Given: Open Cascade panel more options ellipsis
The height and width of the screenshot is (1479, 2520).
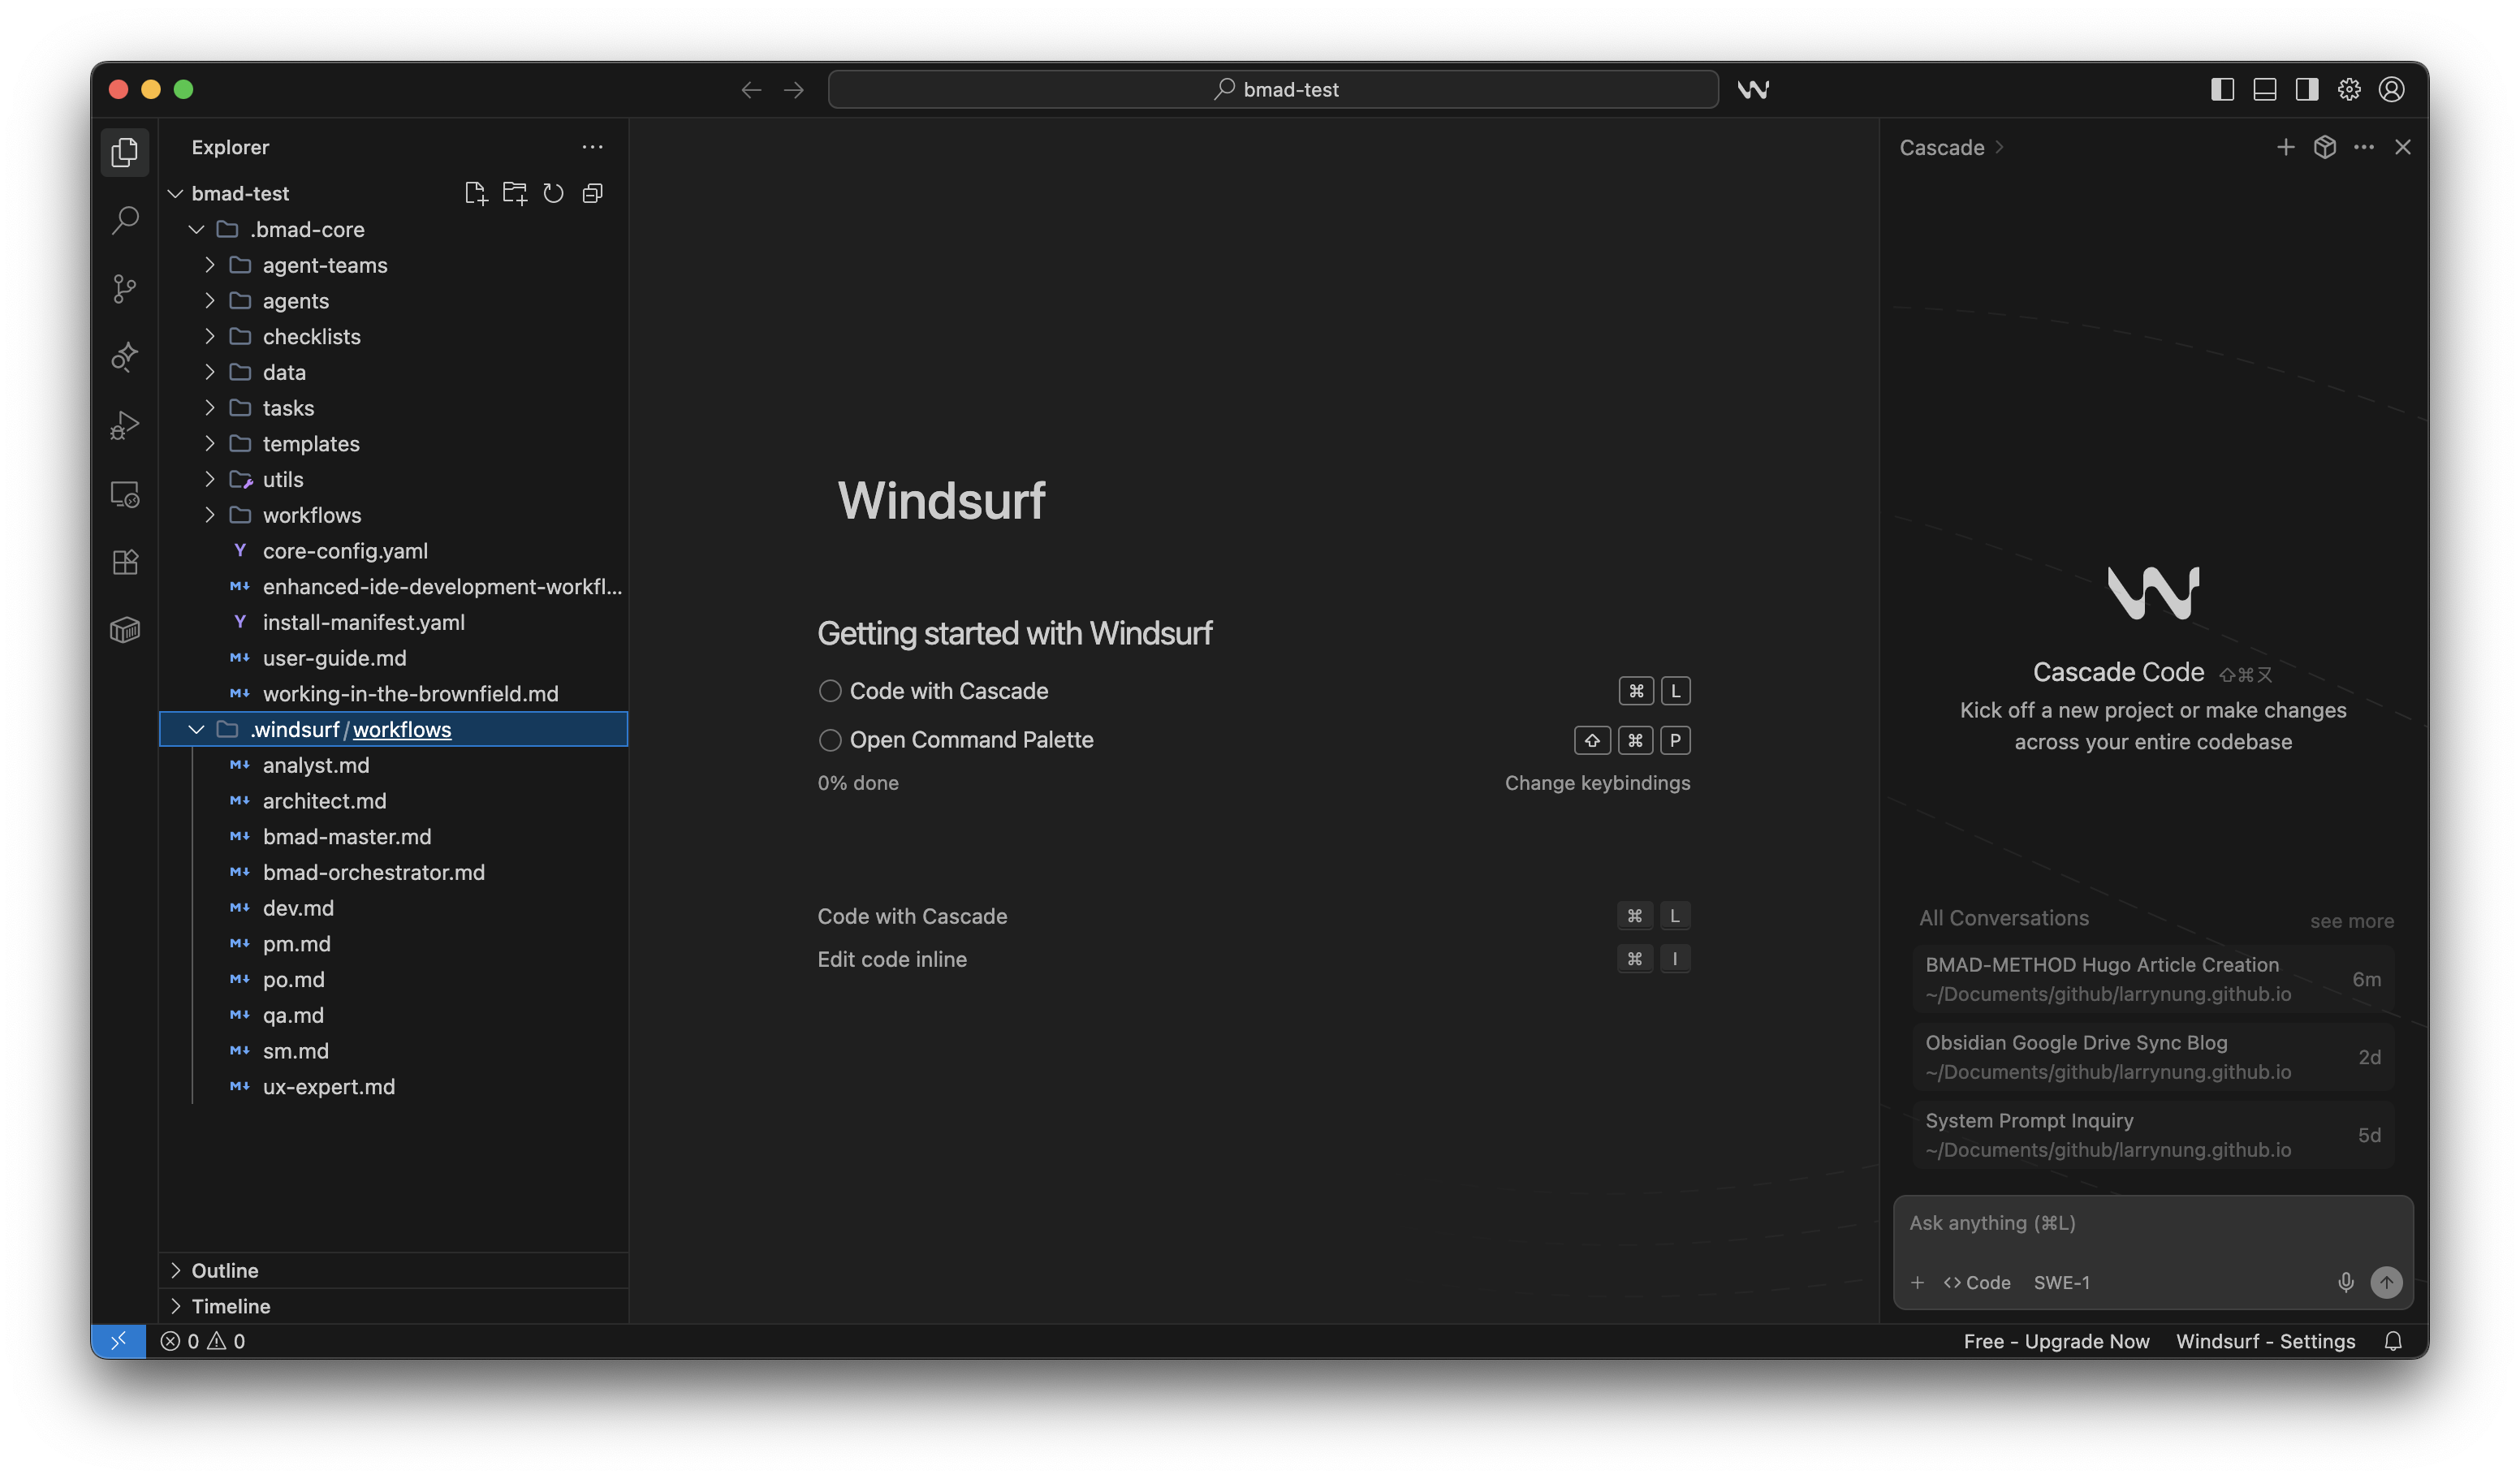Looking at the screenshot, I should [2363, 147].
